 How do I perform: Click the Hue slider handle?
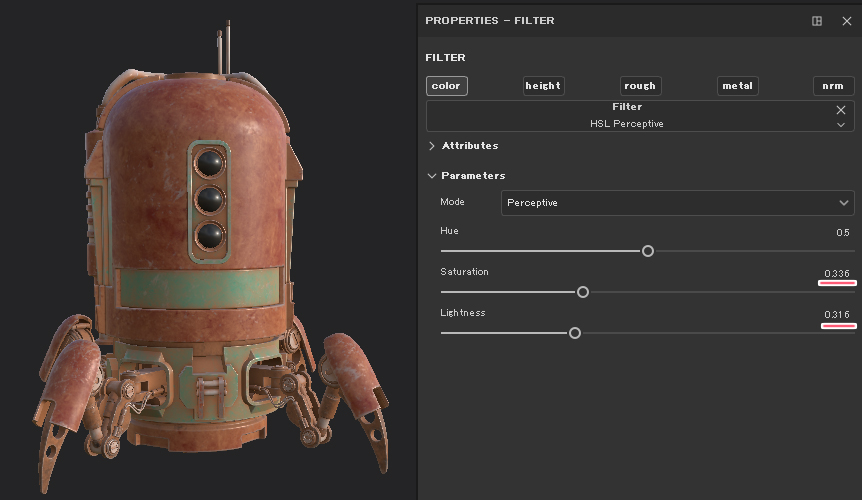pos(648,251)
